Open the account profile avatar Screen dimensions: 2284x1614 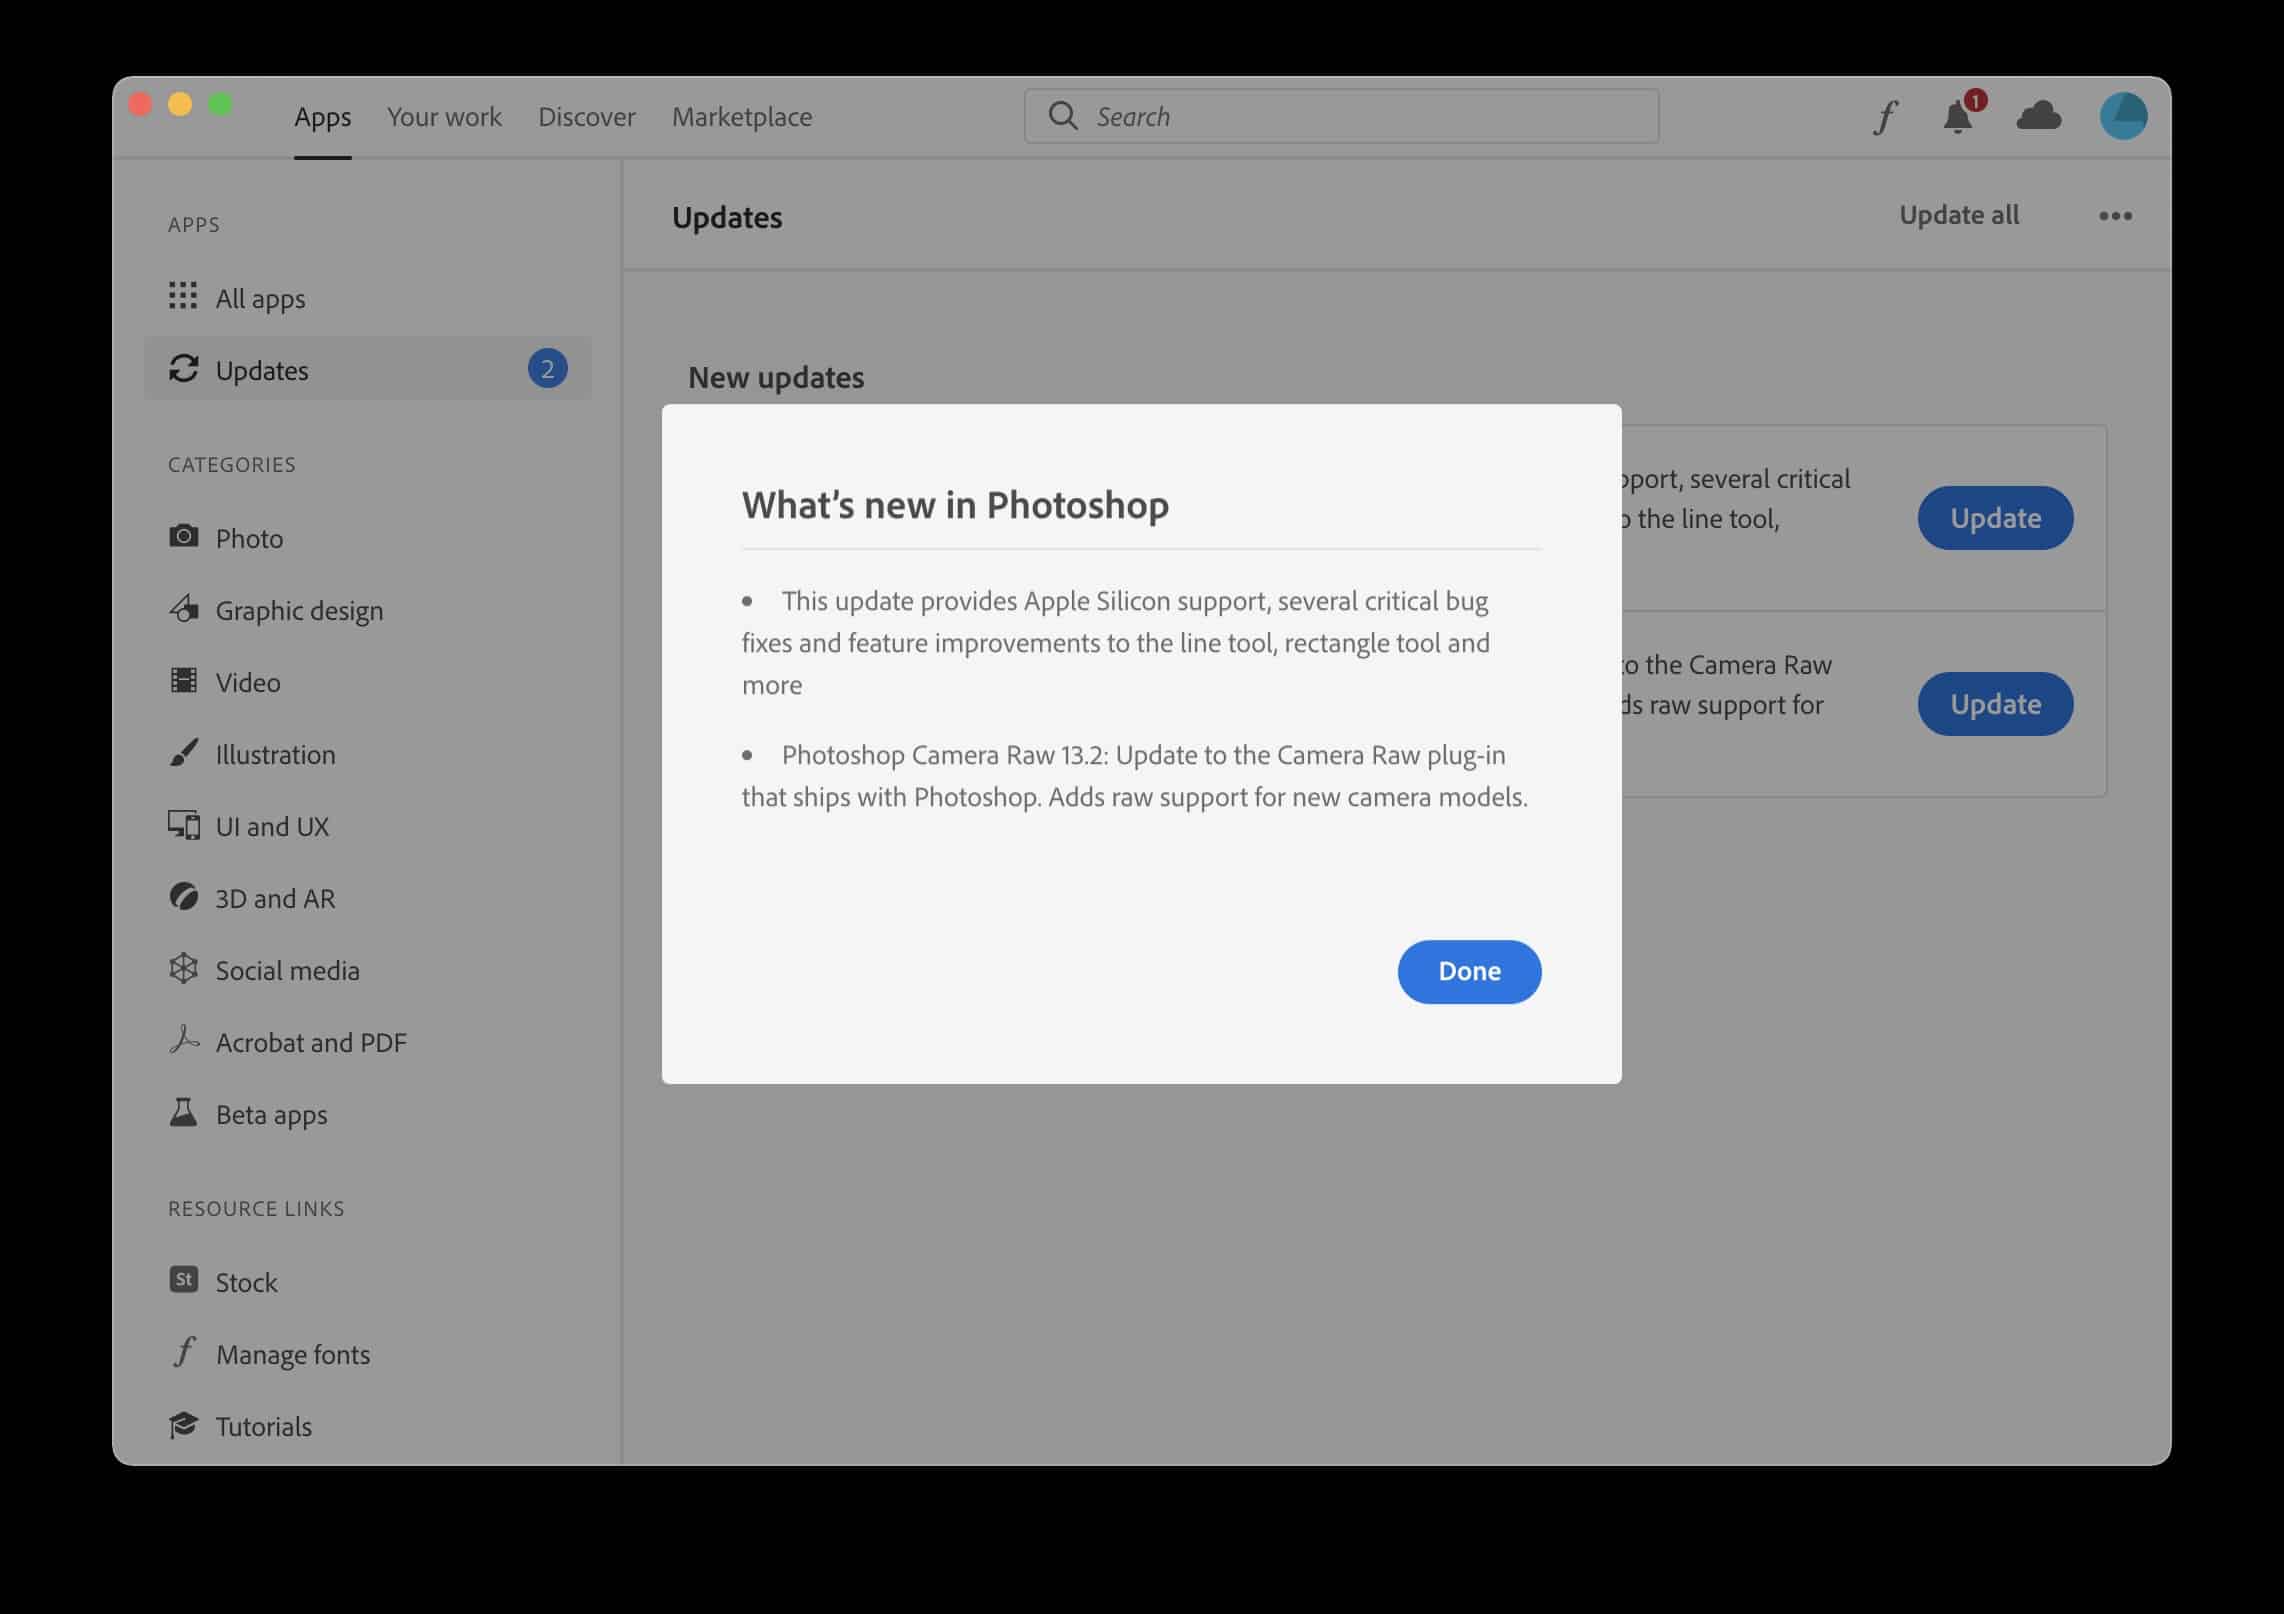2124,116
